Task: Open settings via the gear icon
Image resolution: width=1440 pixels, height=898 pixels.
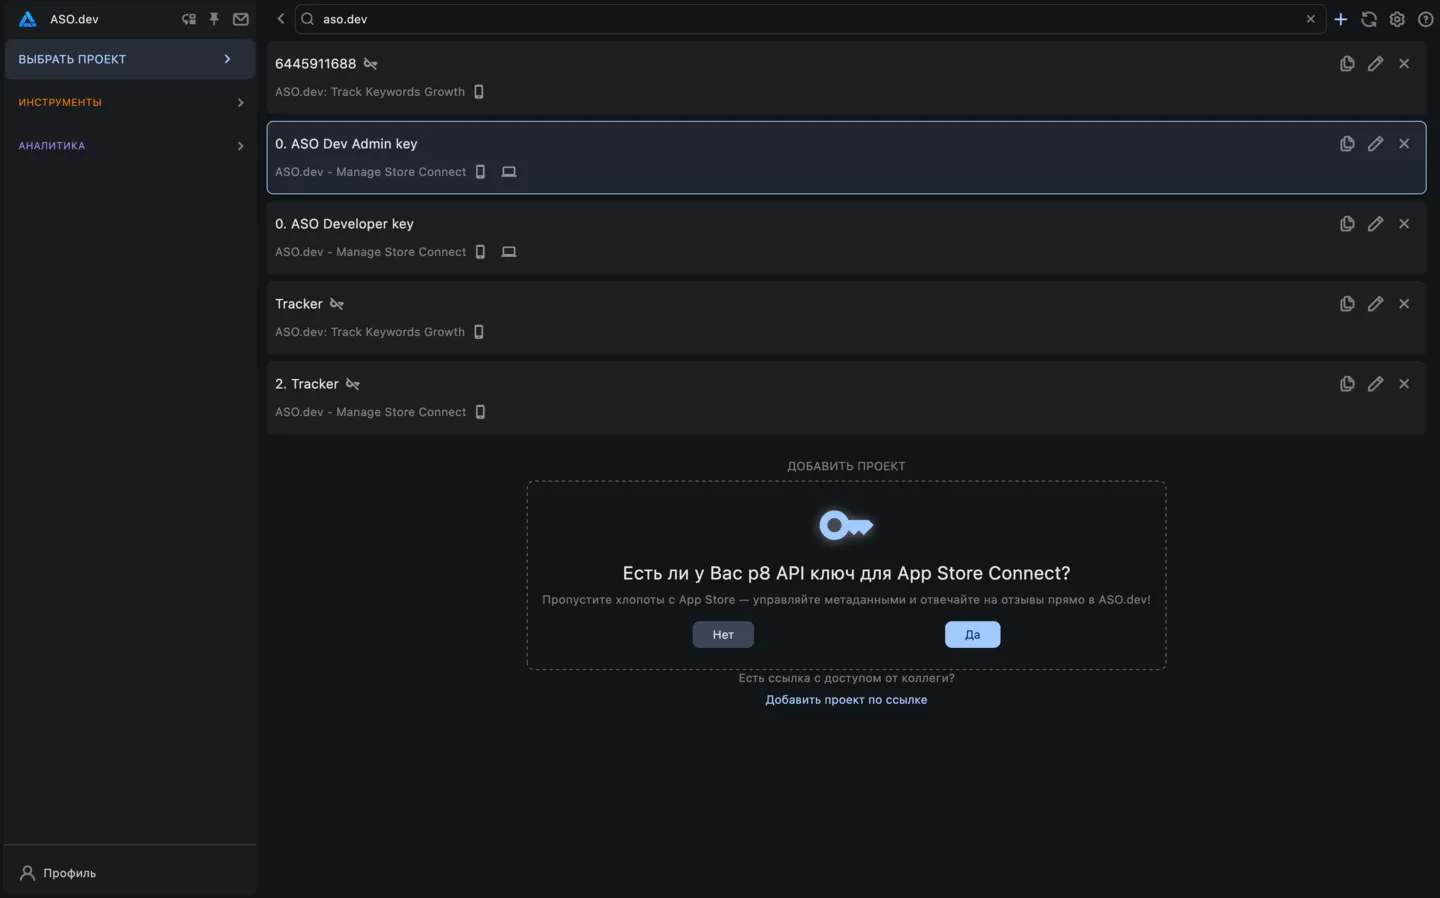Action: (1397, 19)
